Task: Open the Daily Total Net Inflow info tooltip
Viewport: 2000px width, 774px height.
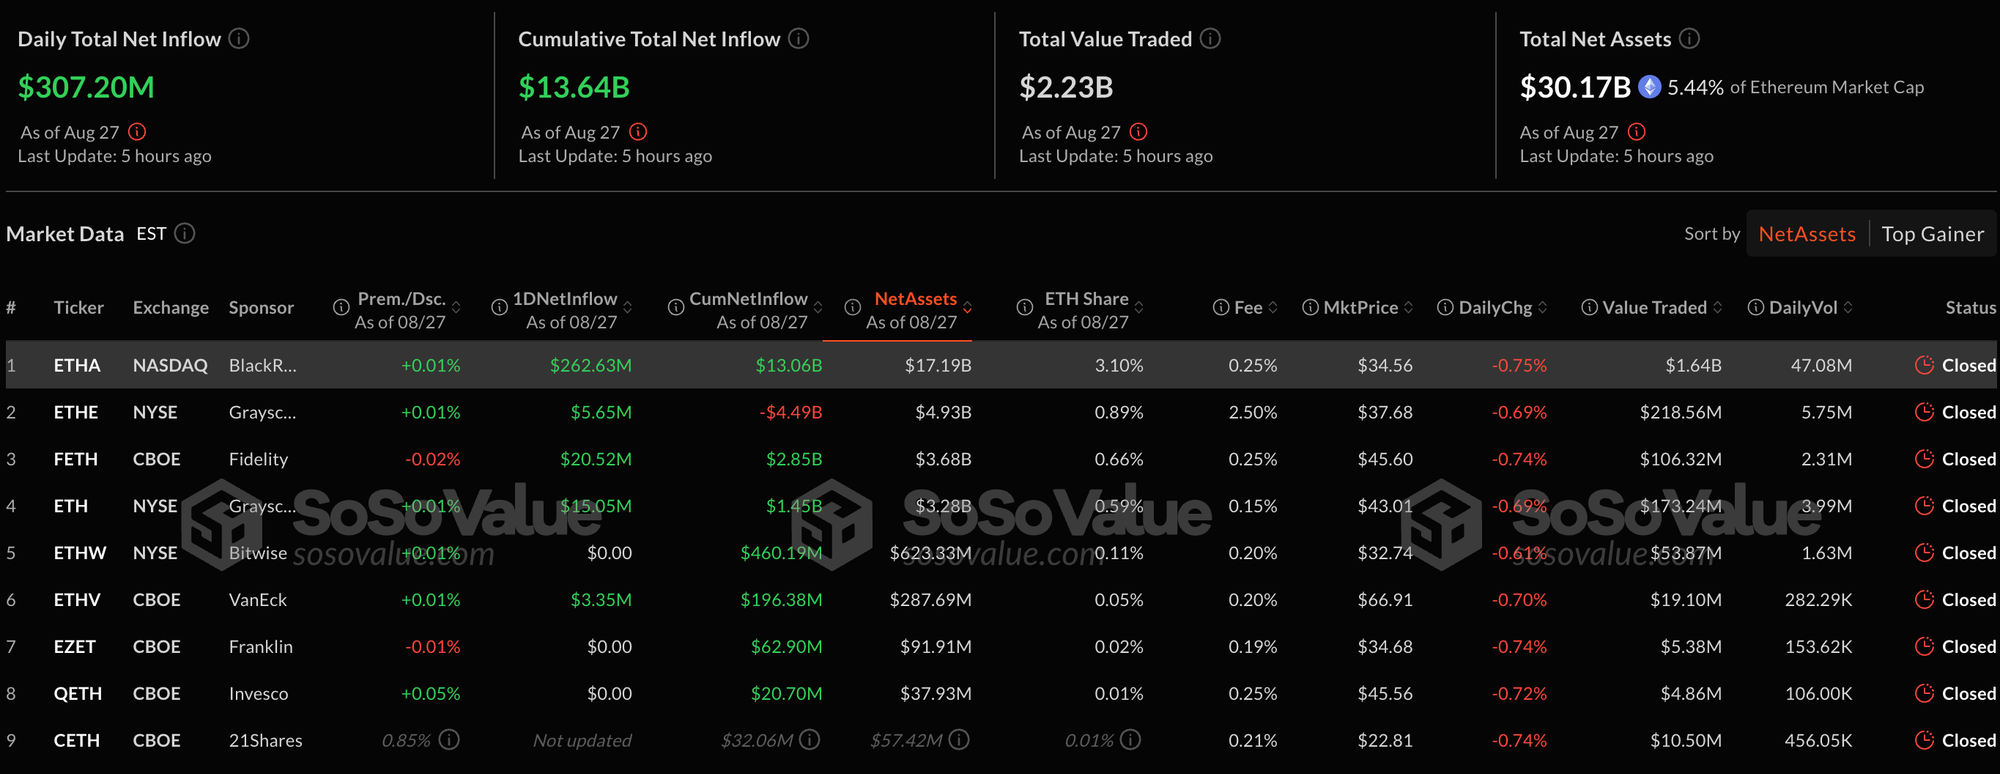Action: click(x=238, y=39)
